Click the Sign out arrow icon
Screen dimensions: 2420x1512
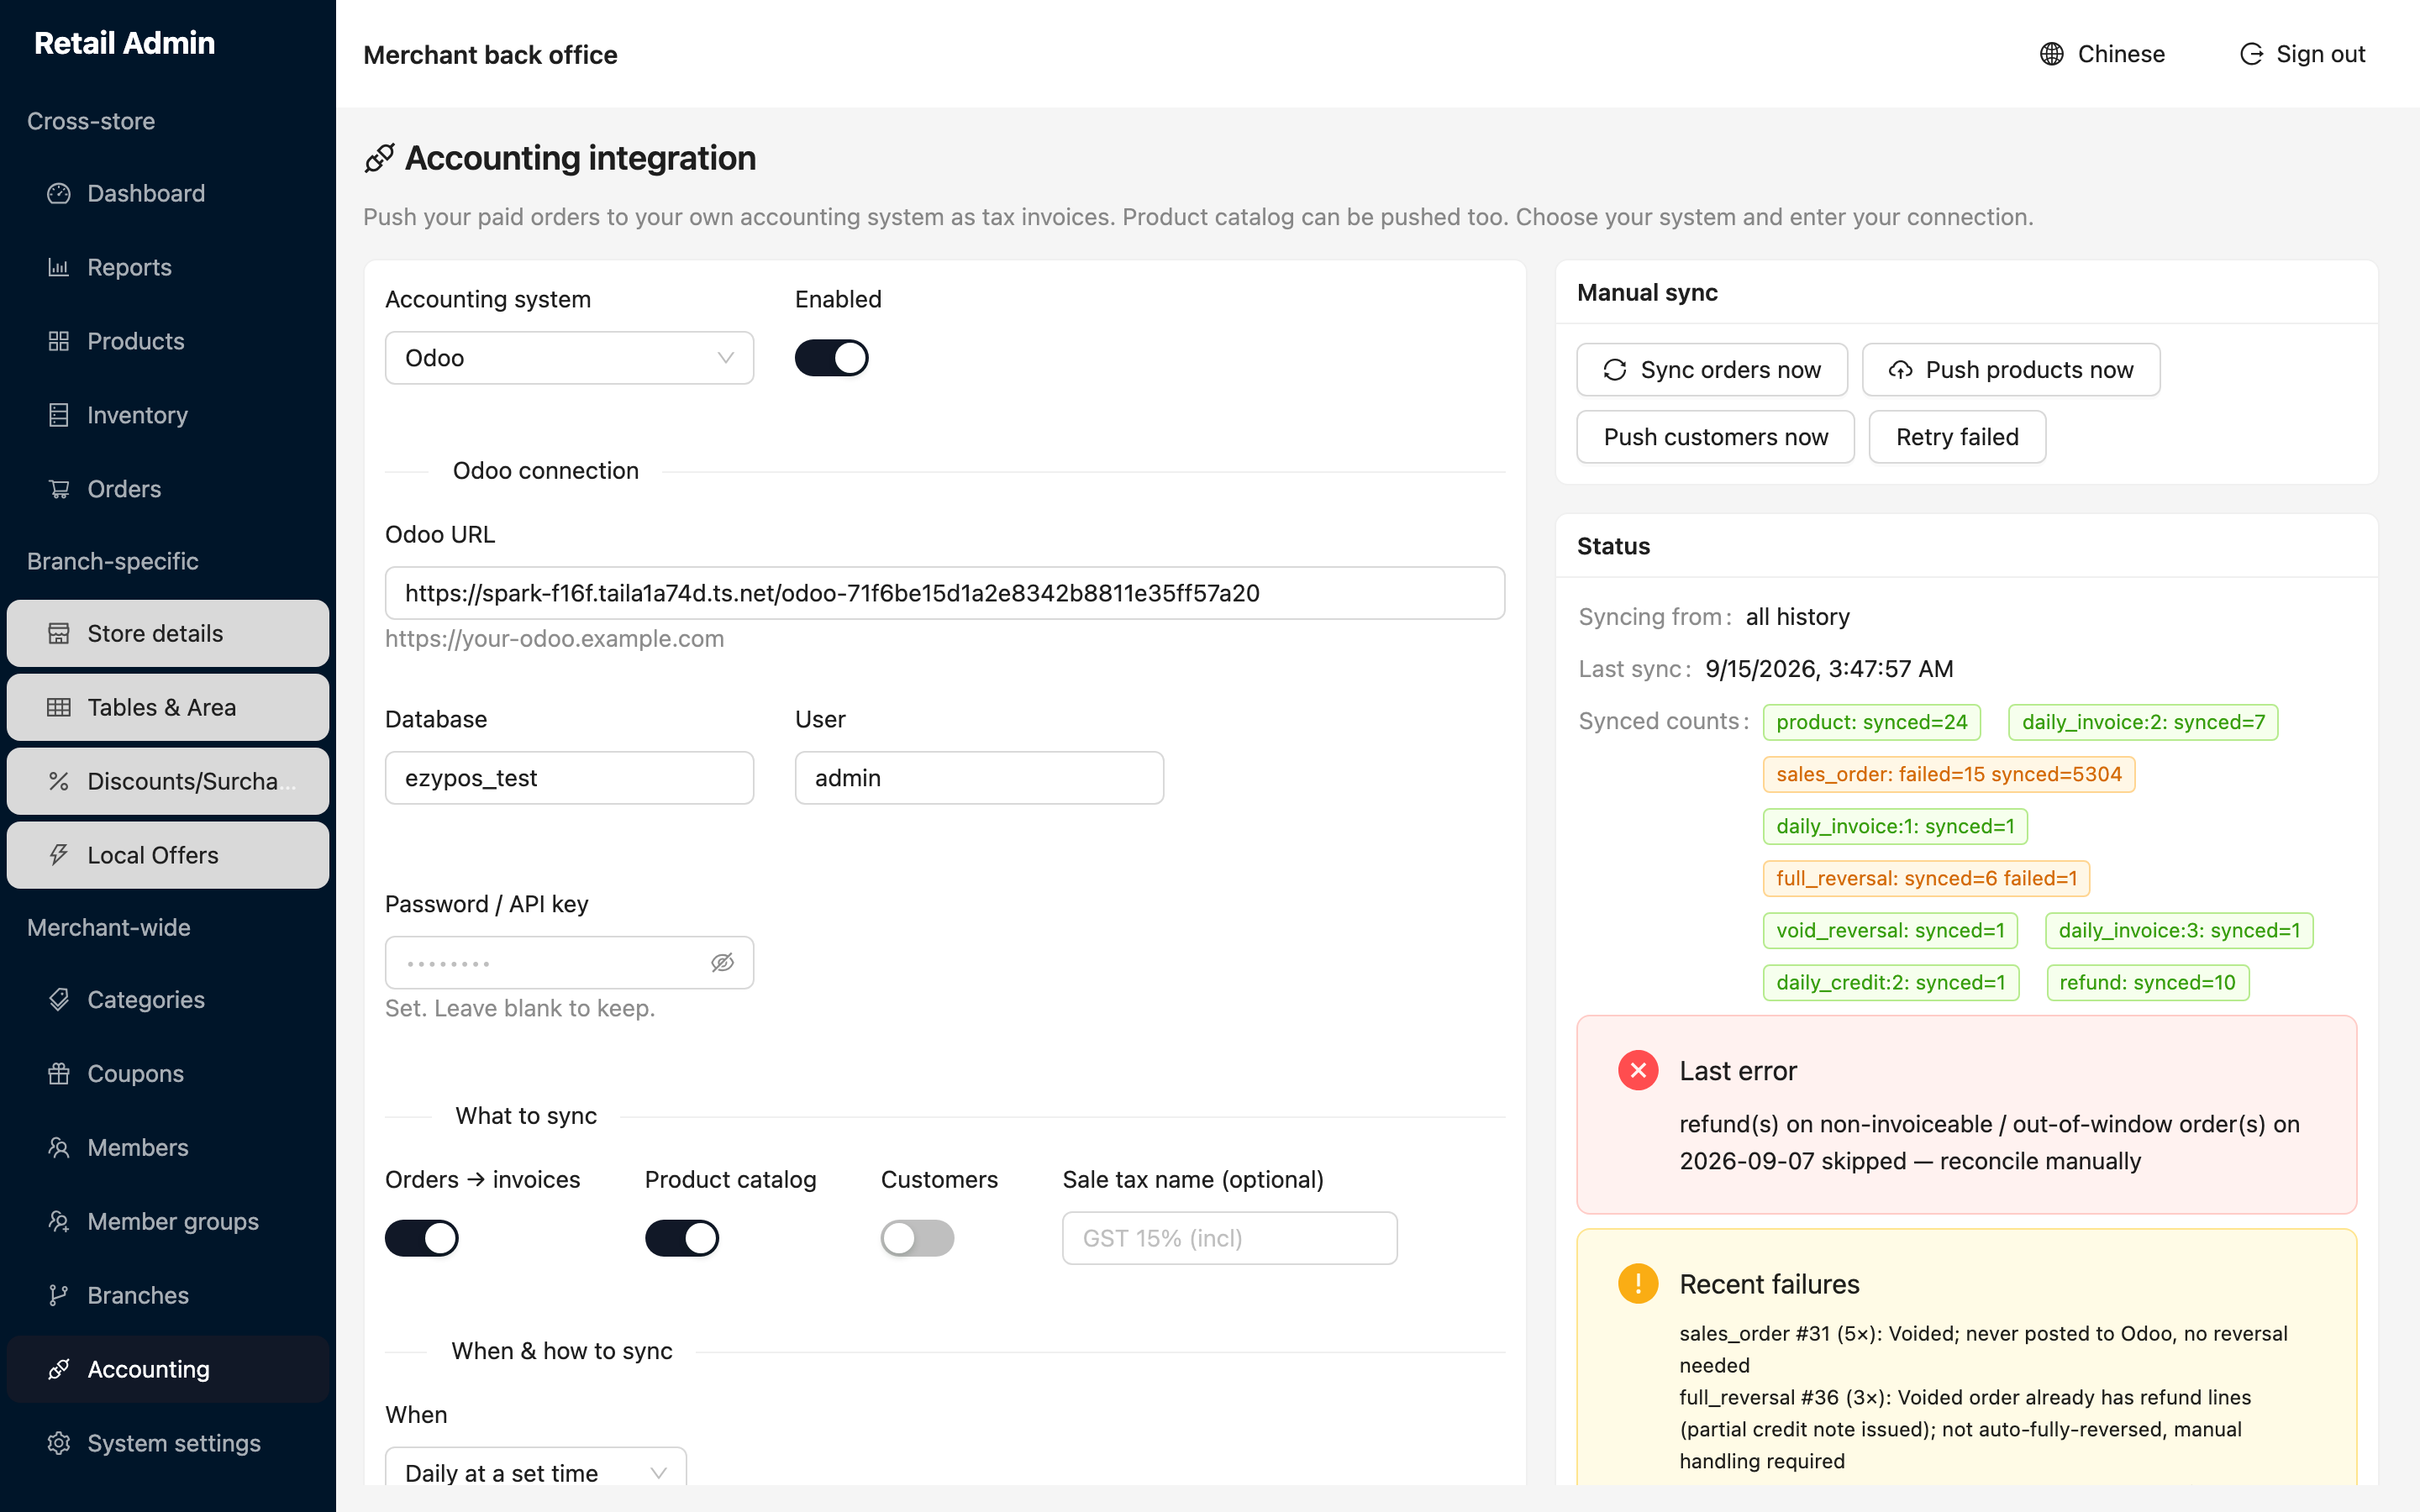pyautogui.click(x=2251, y=54)
